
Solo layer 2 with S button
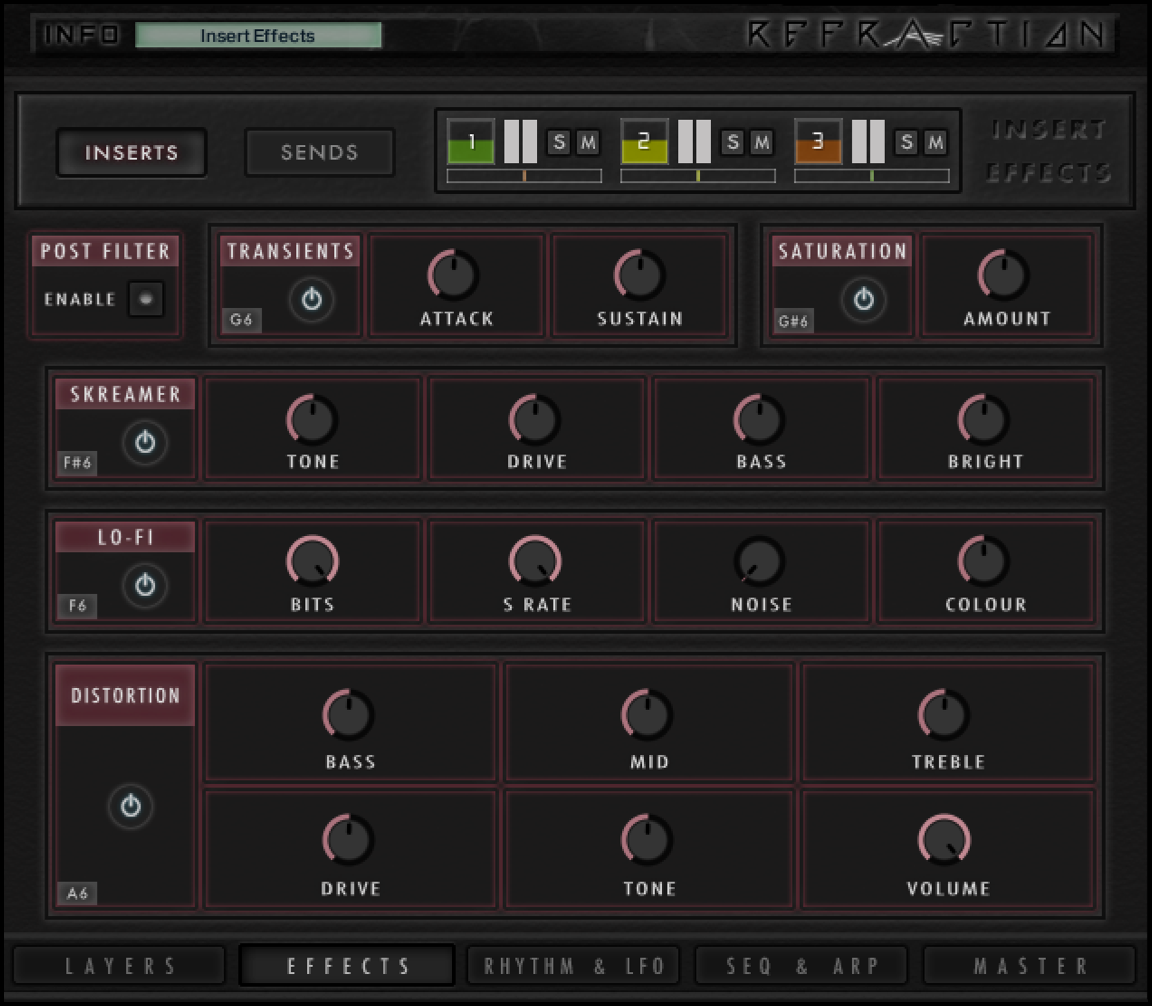tap(732, 142)
